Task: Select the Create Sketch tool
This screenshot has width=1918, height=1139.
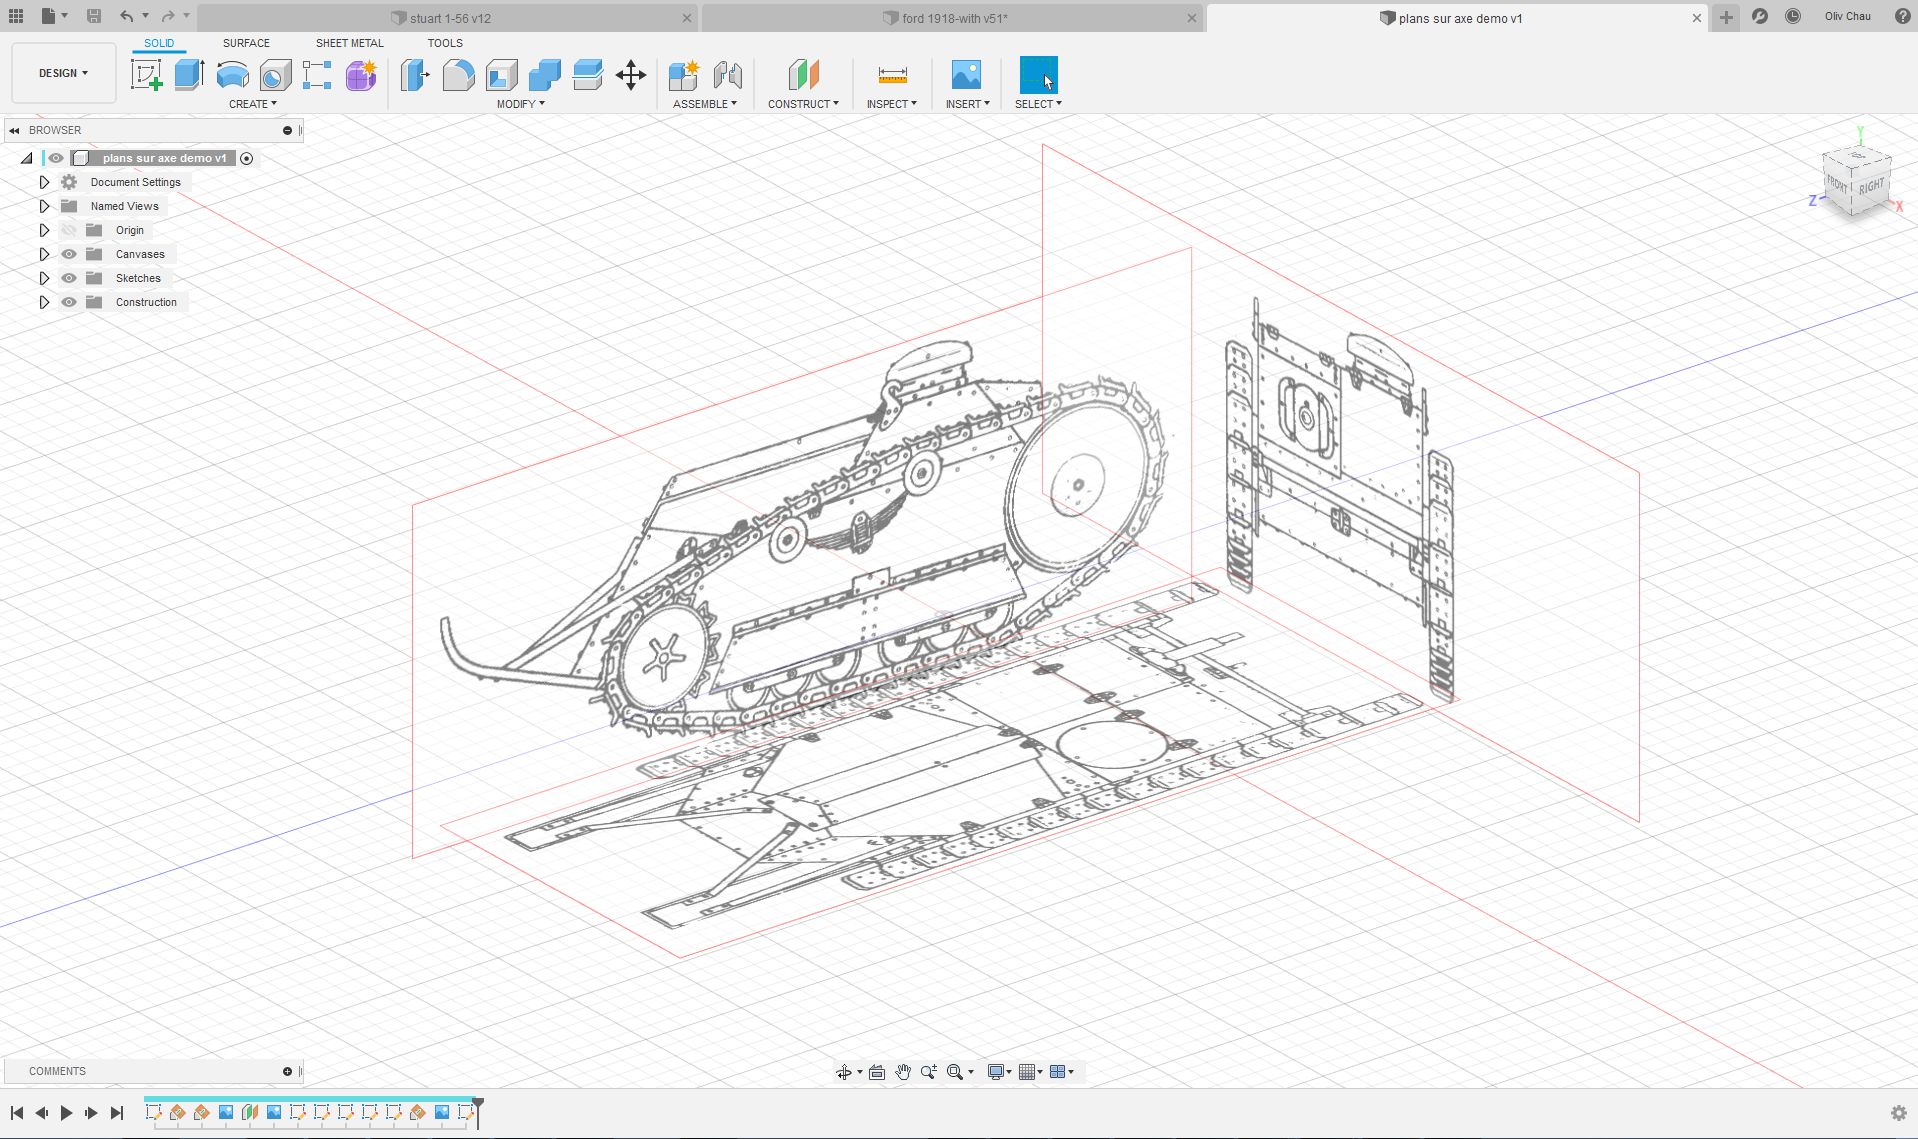Action: [146, 75]
